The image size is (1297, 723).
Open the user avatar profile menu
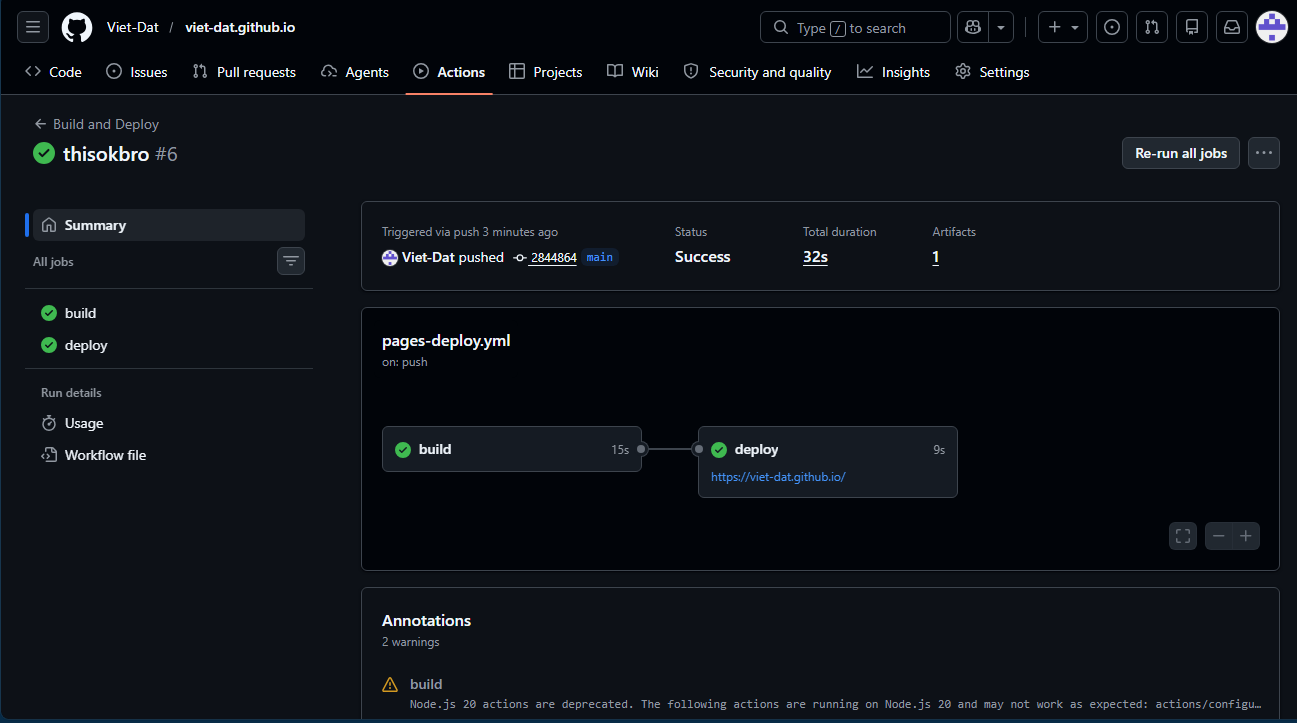click(1272, 27)
